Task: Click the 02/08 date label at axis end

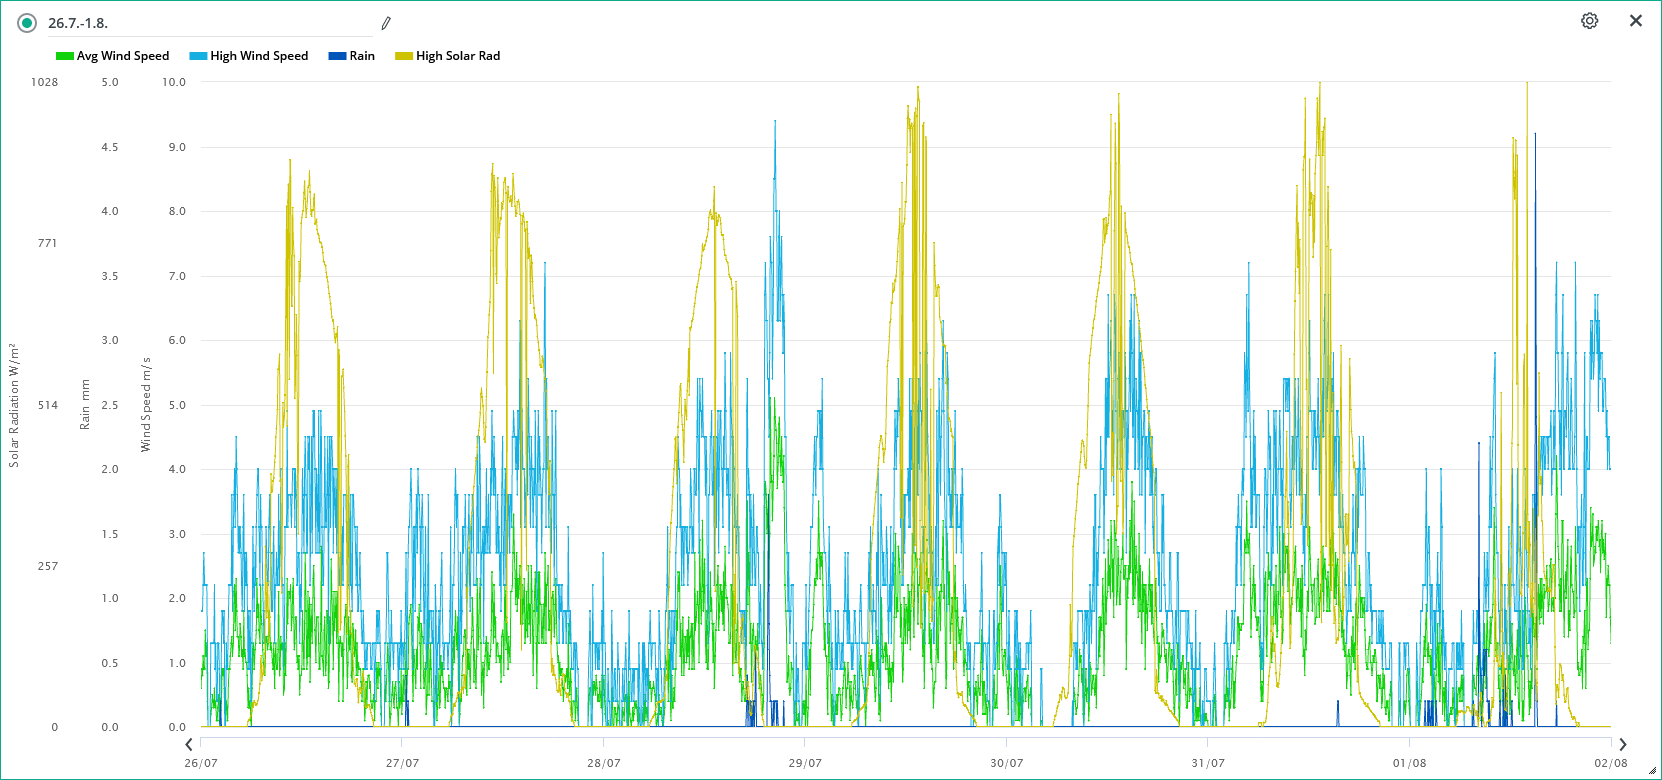Action: [1610, 763]
